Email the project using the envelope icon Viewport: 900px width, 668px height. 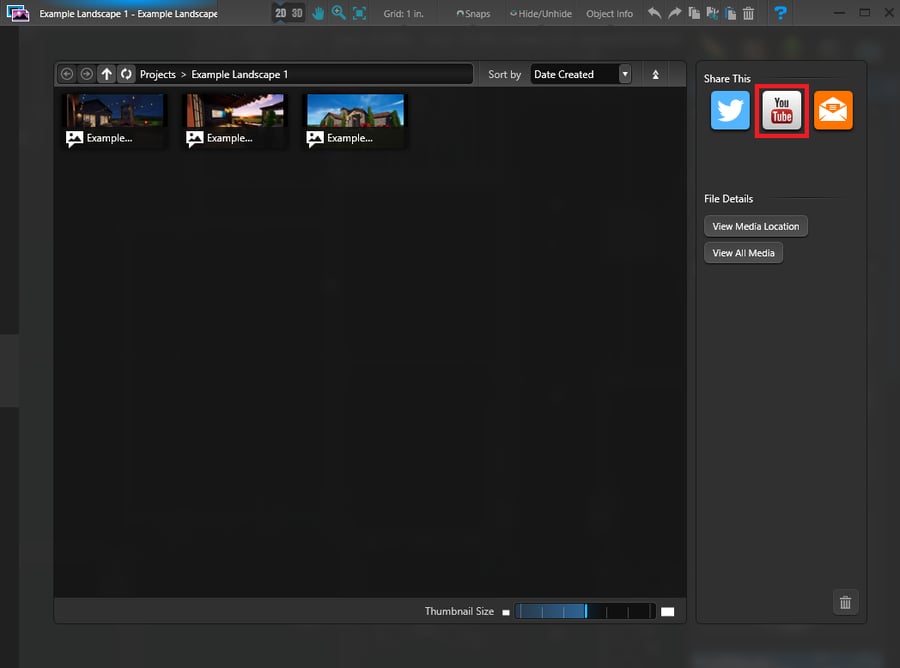pos(833,112)
